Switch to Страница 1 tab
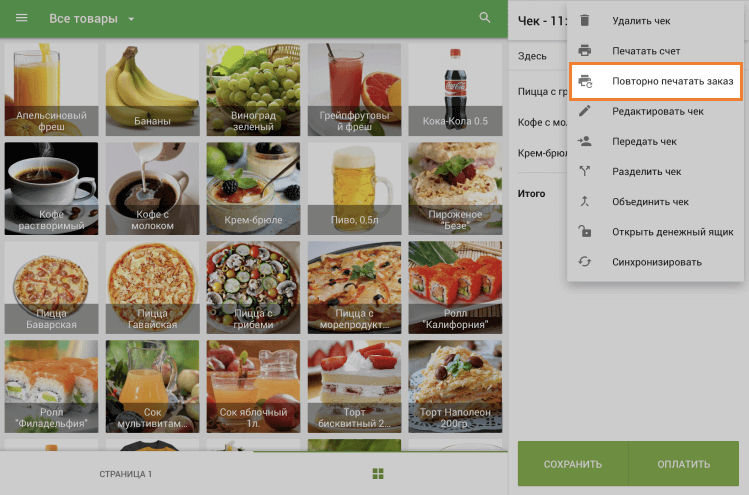The image size is (749, 495). [x=125, y=473]
